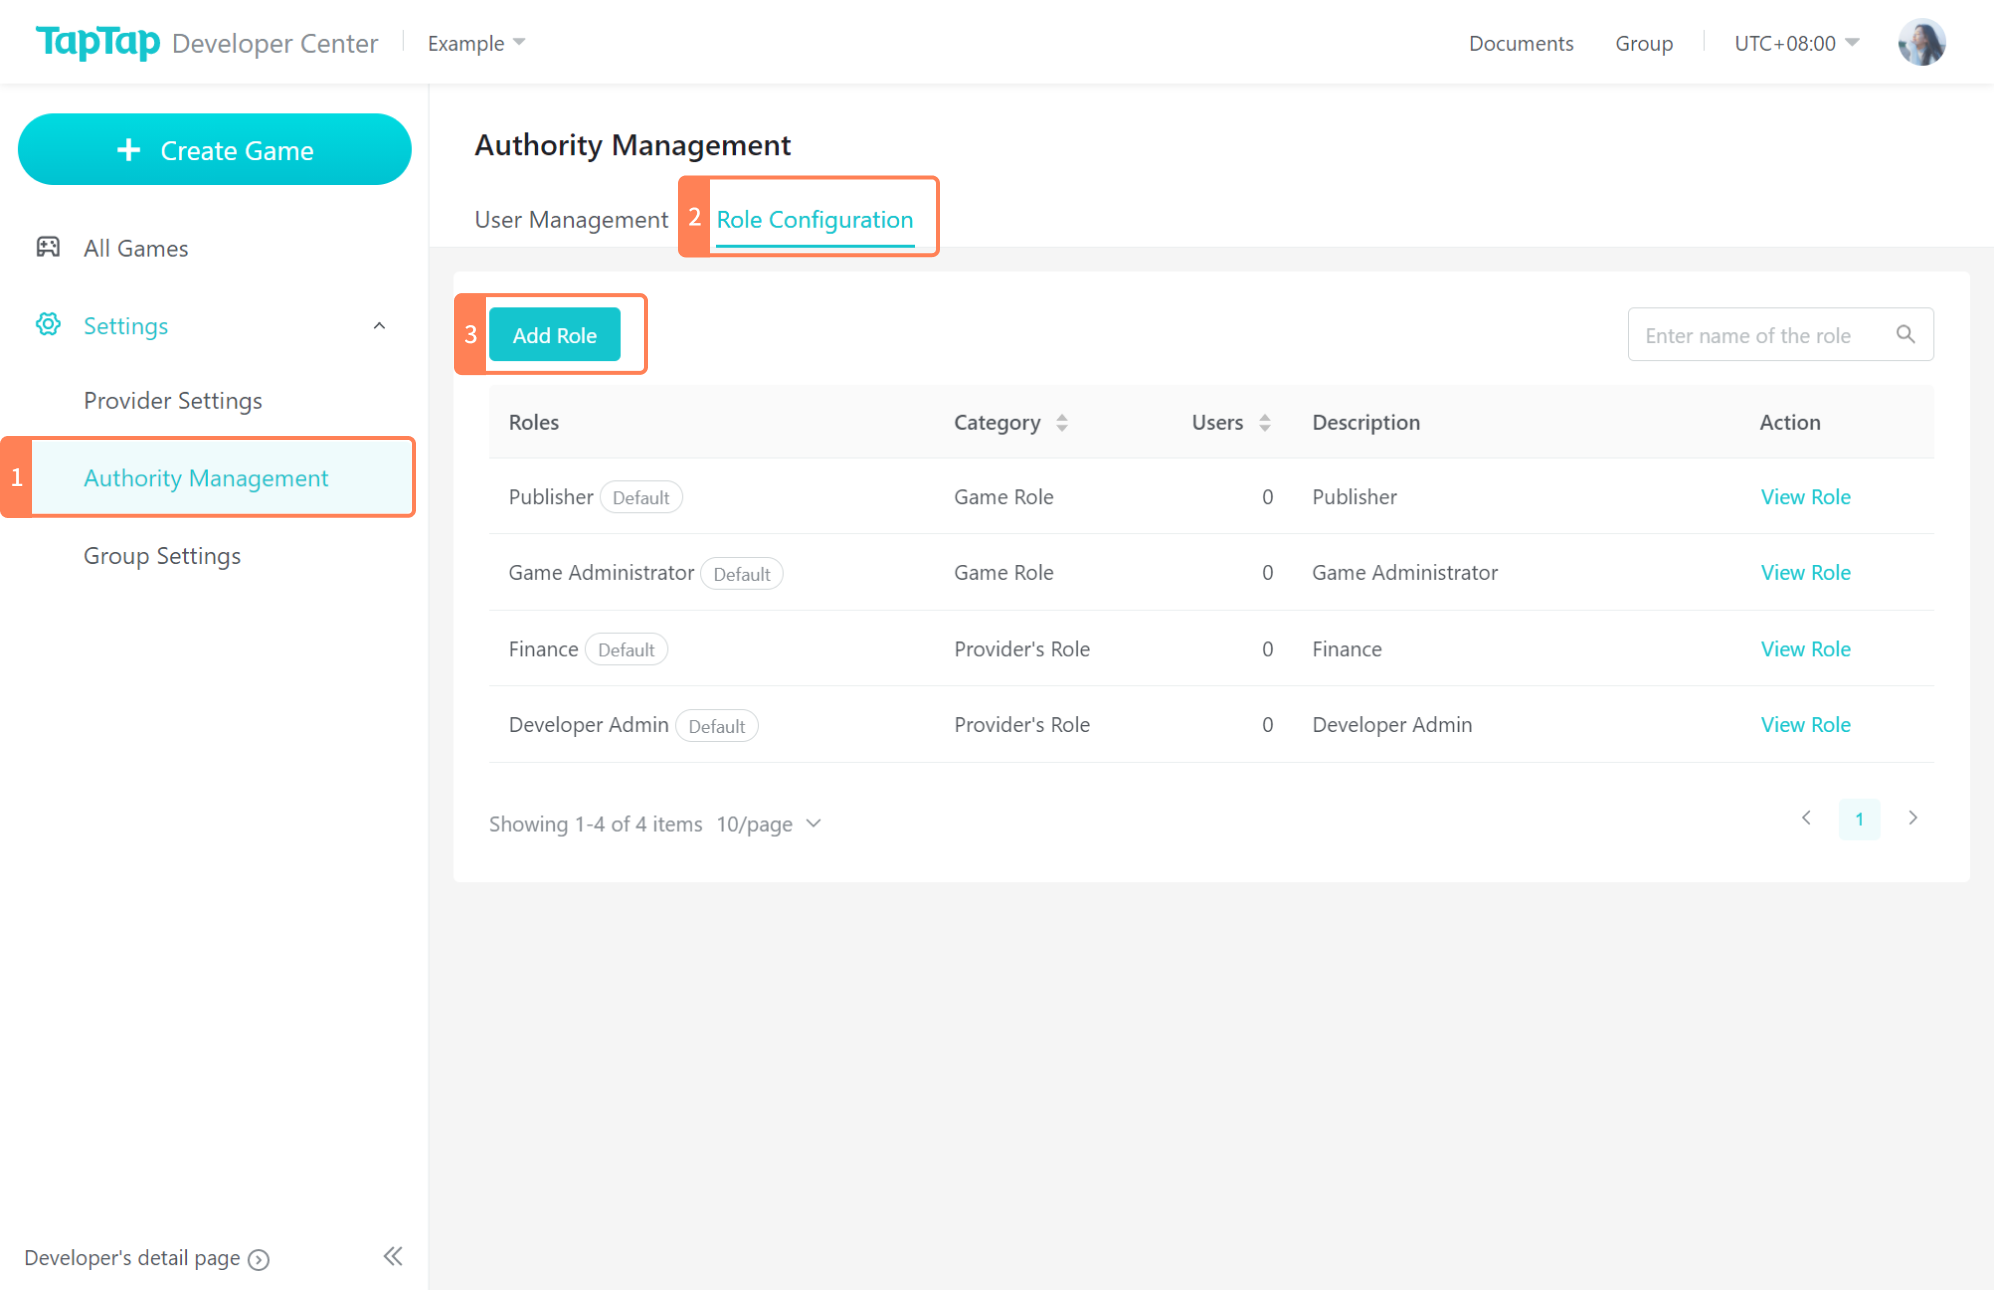Go to previous page arrow
Image resolution: width=1994 pixels, height=1290 pixels.
tap(1806, 818)
